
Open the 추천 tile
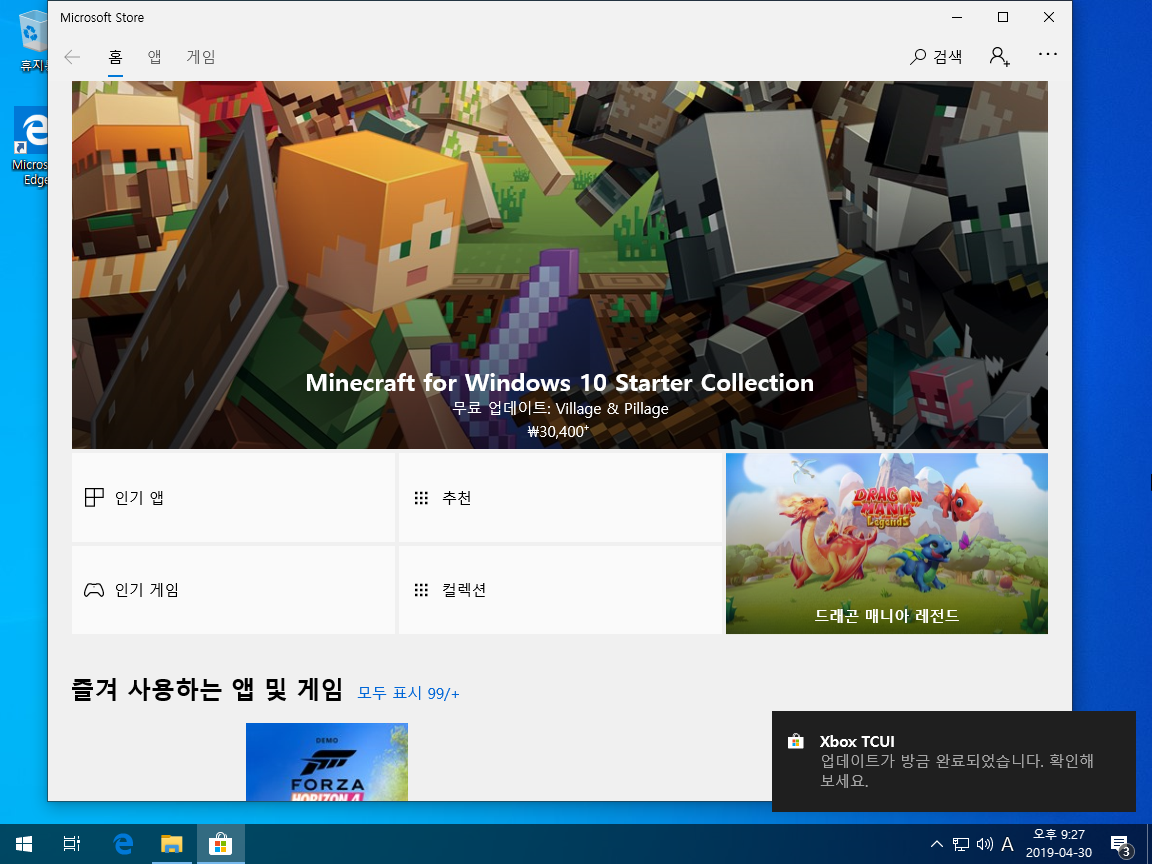(x=560, y=497)
